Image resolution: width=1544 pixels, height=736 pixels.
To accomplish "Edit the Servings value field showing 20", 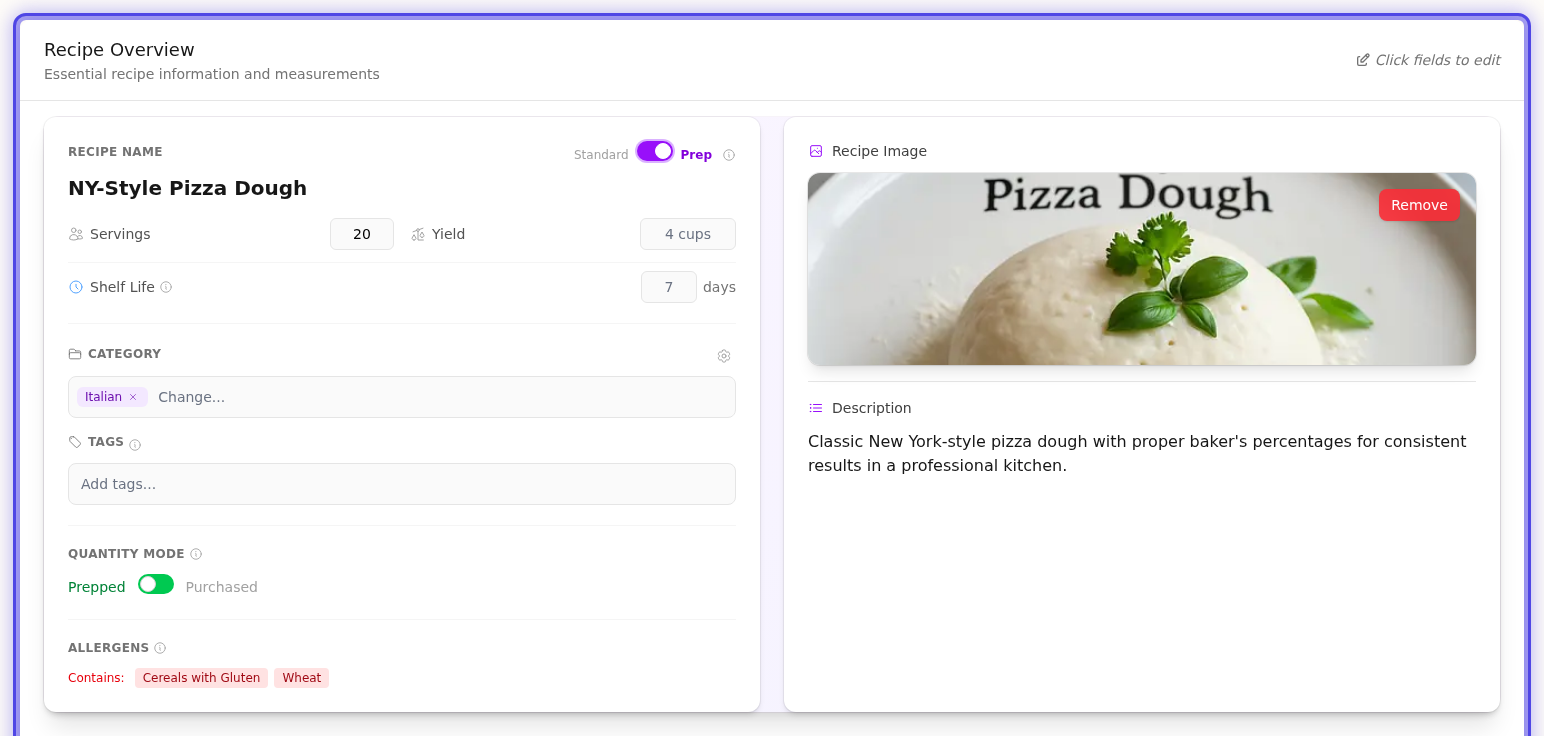I will point(362,234).
